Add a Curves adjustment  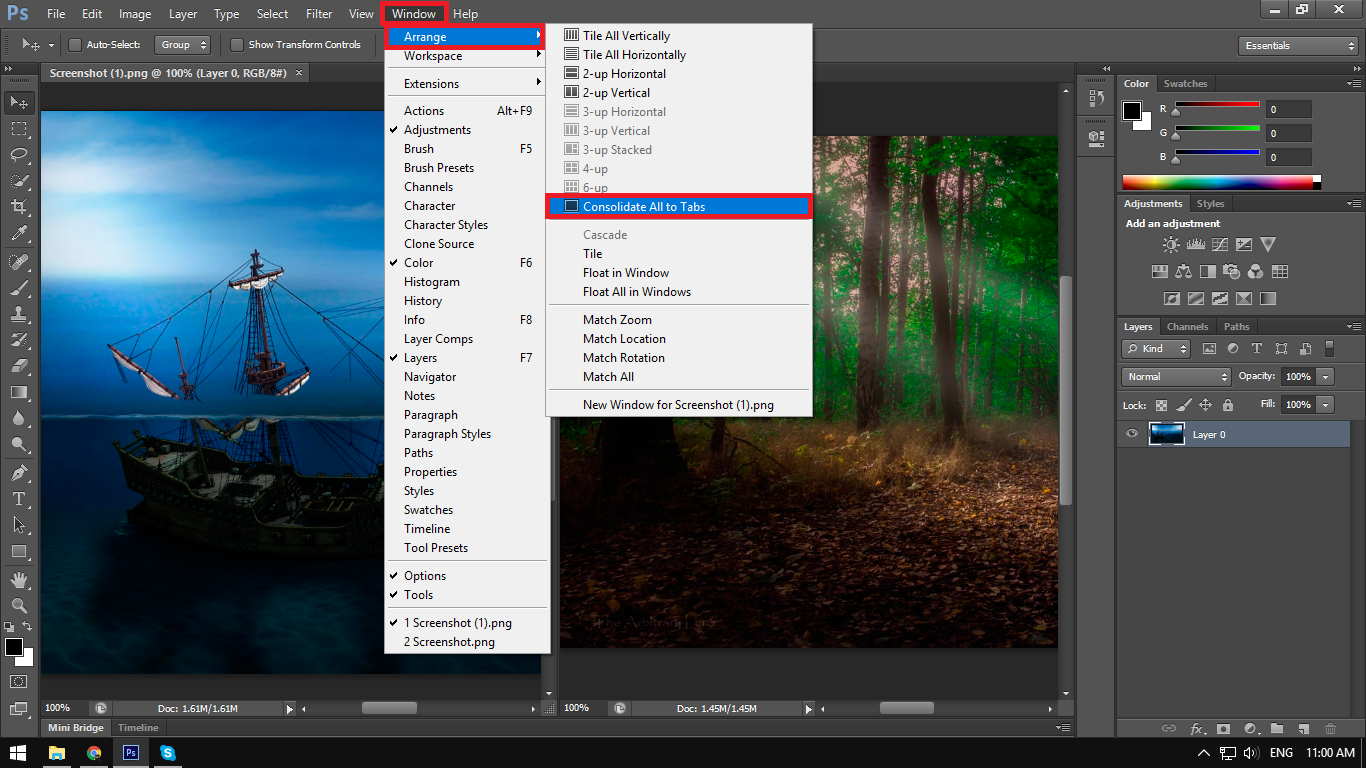[1220, 244]
